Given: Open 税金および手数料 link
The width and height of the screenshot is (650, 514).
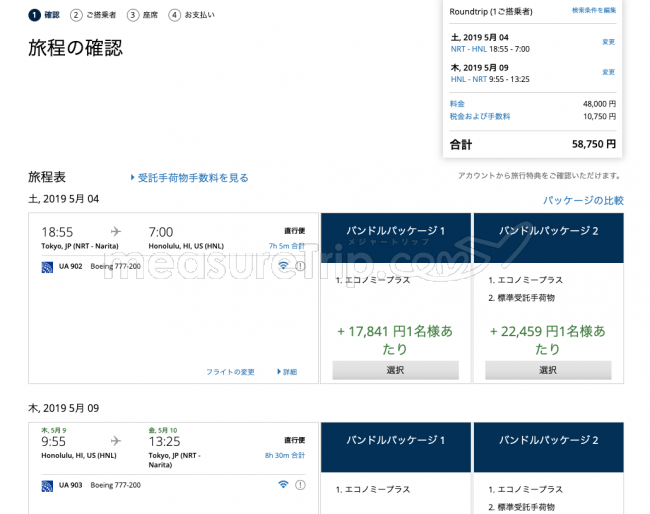Looking at the screenshot, I should click(x=480, y=116).
